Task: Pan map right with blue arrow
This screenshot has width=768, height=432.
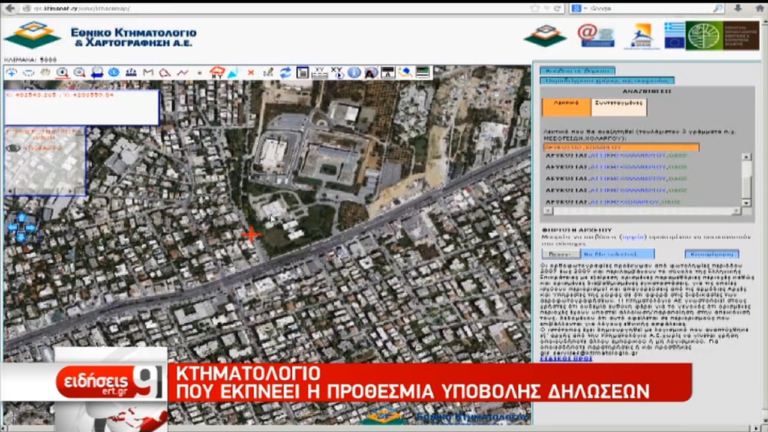Action: coord(31,228)
